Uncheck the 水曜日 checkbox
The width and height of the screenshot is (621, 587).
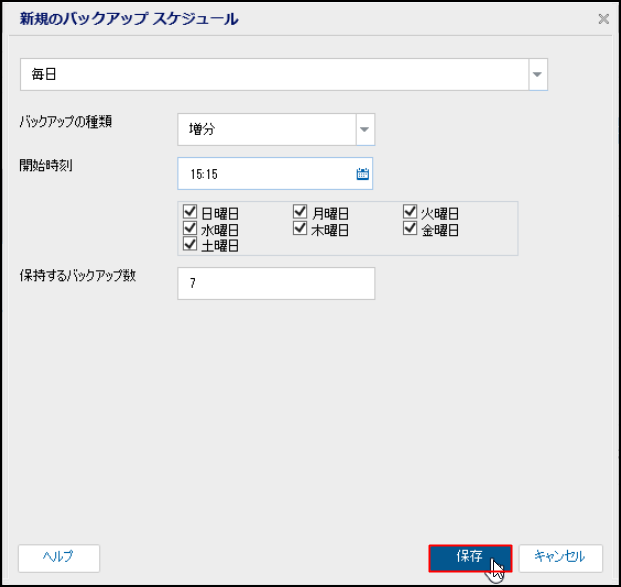(x=191, y=229)
